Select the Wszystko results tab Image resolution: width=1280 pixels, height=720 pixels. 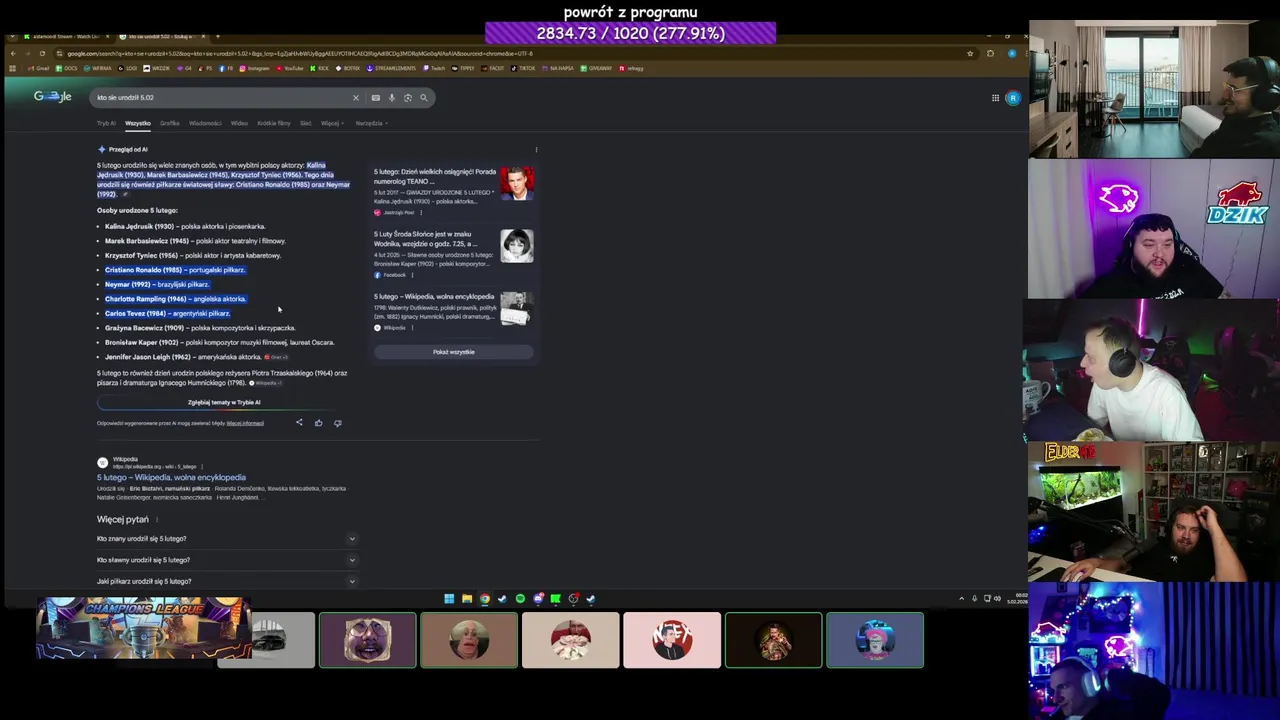(138, 123)
